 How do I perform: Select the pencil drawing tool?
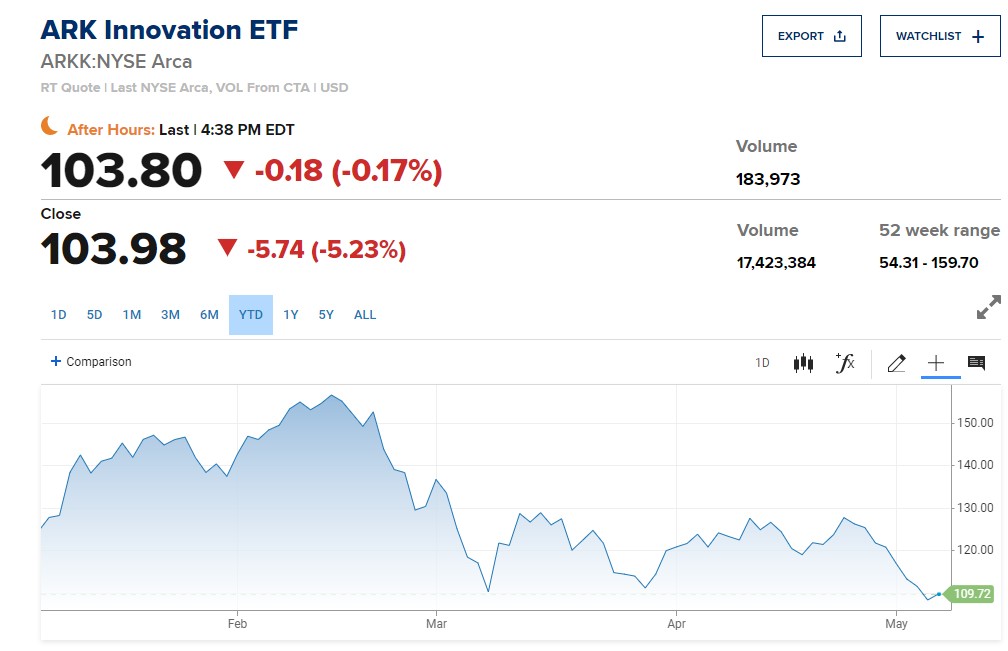pyautogui.click(x=896, y=363)
